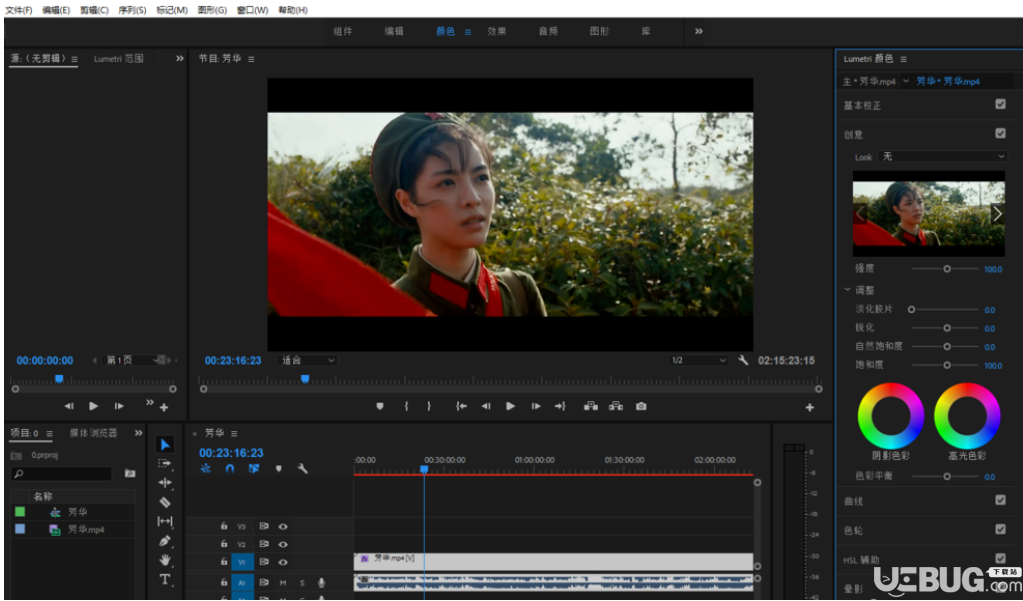Switch to 媒体浏览器 tab
The height and width of the screenshot is (601, 1023).
(93, 433)
